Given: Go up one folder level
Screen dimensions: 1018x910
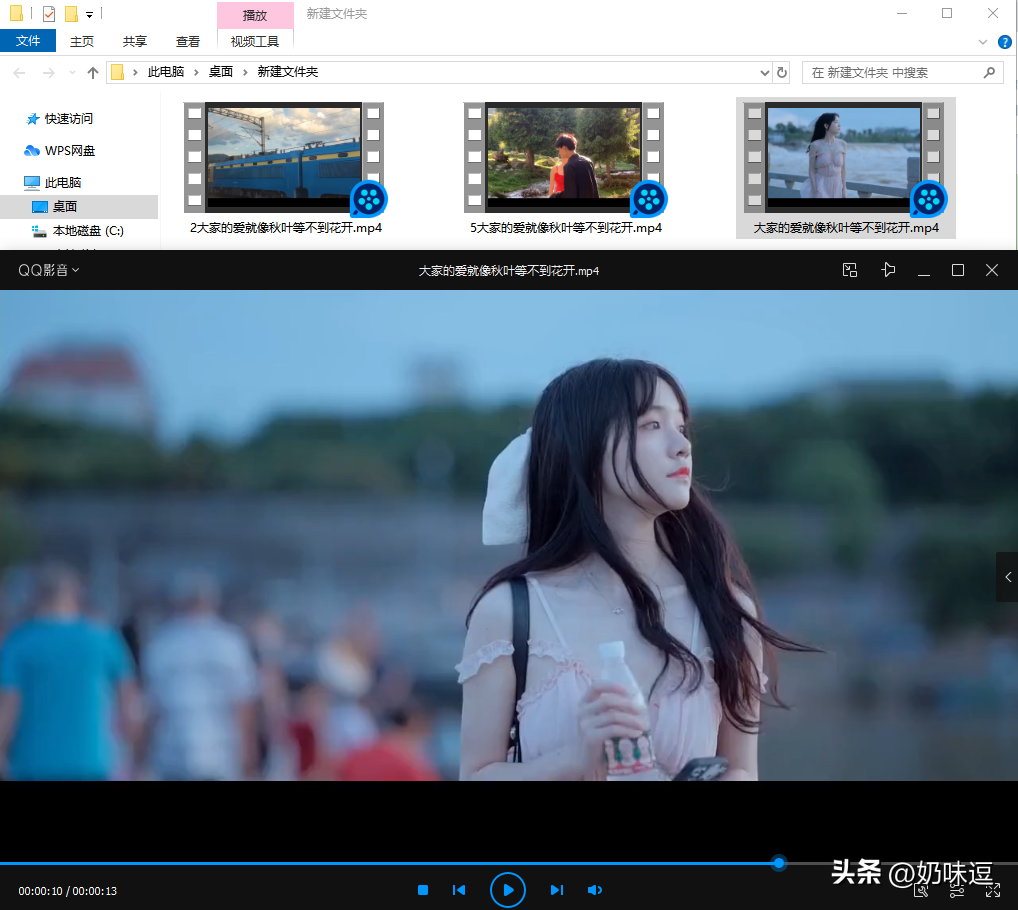Looking at the screenshot, I should click(x=93, y=73).
